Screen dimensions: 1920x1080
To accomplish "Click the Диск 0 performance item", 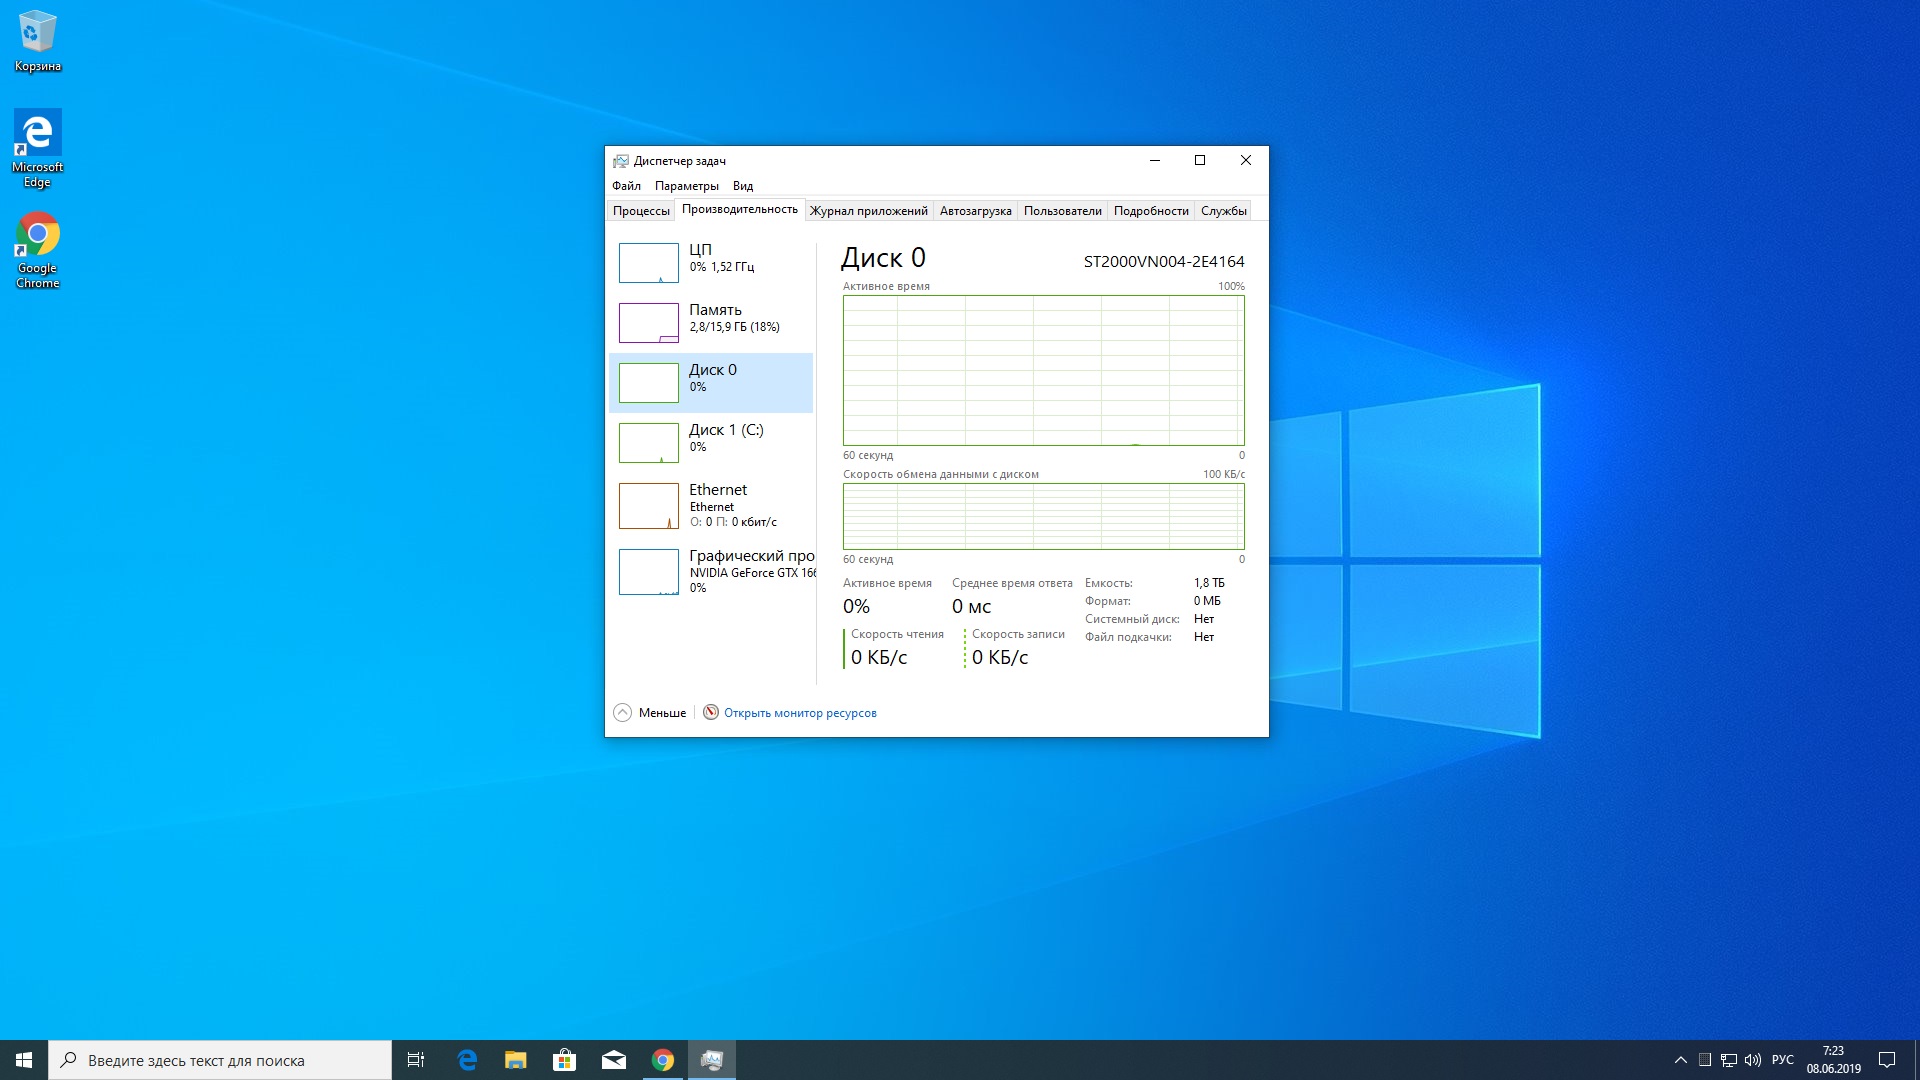I will [x=712, y=377].
